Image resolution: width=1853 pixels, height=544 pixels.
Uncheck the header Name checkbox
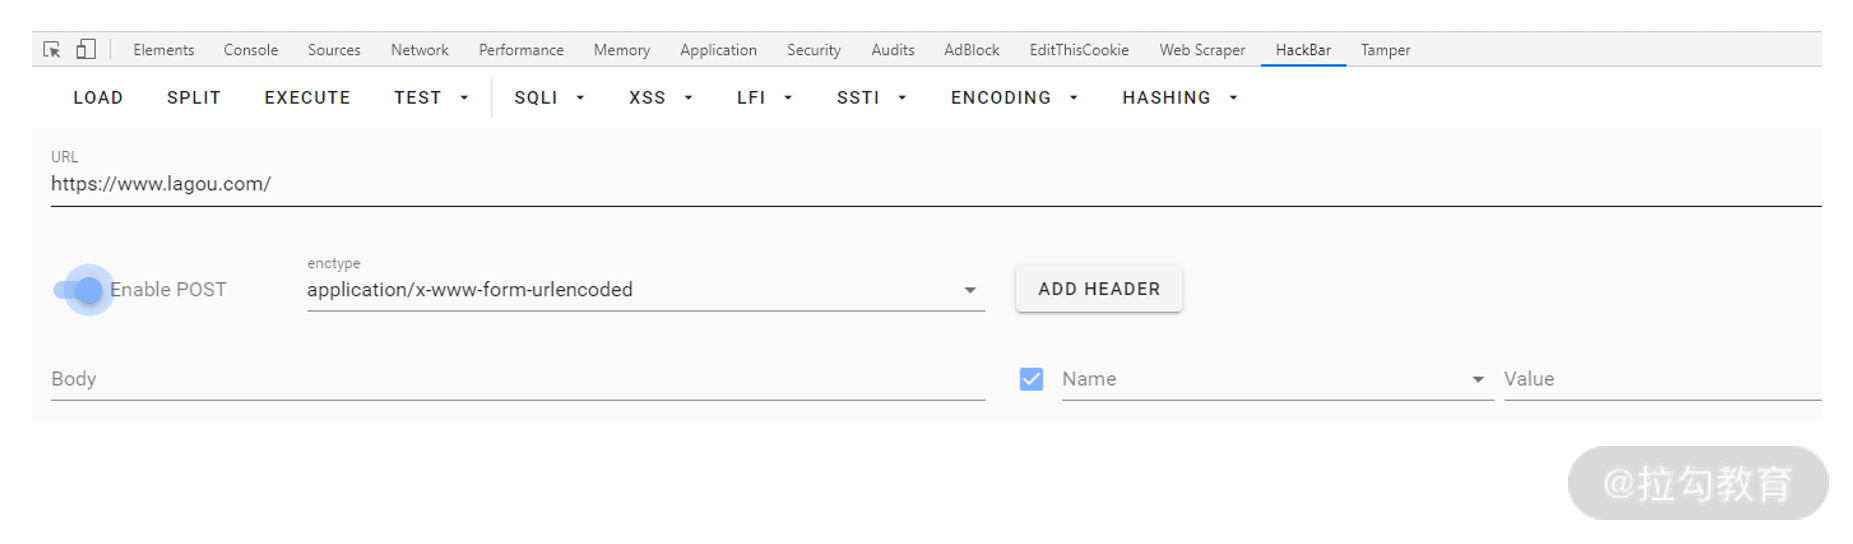click(1031, 379)
